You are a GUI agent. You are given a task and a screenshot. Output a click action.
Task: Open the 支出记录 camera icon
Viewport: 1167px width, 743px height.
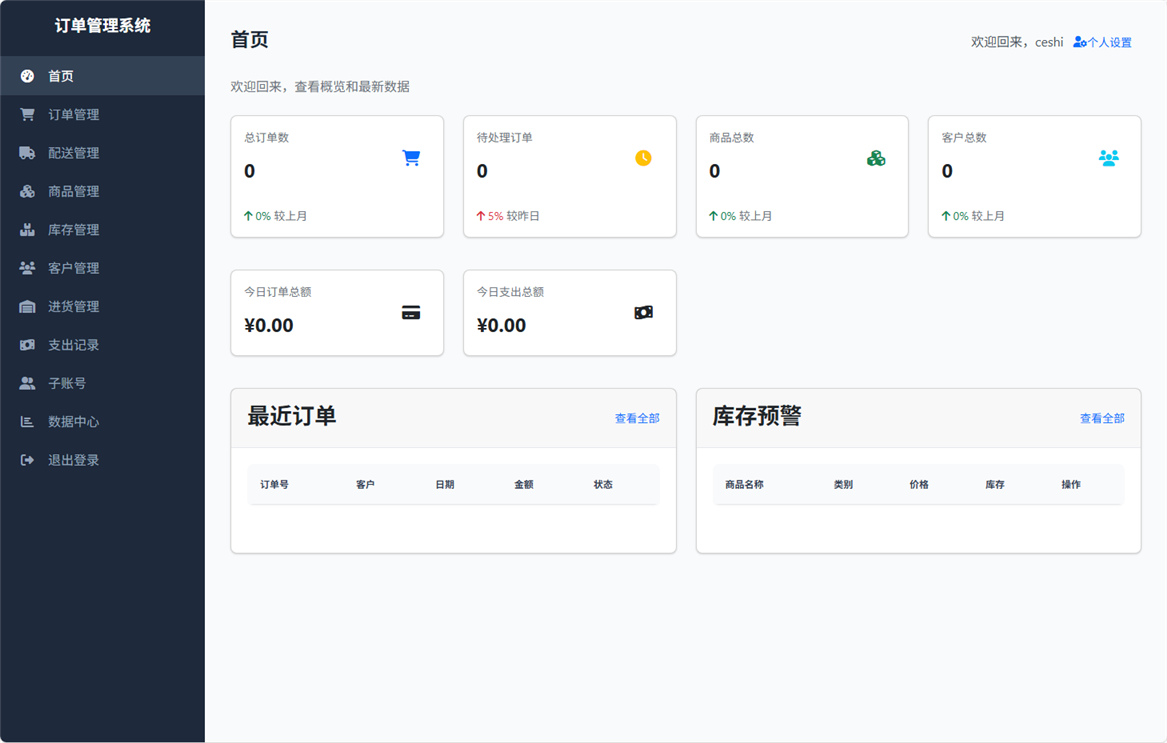[x=28, y=344]
